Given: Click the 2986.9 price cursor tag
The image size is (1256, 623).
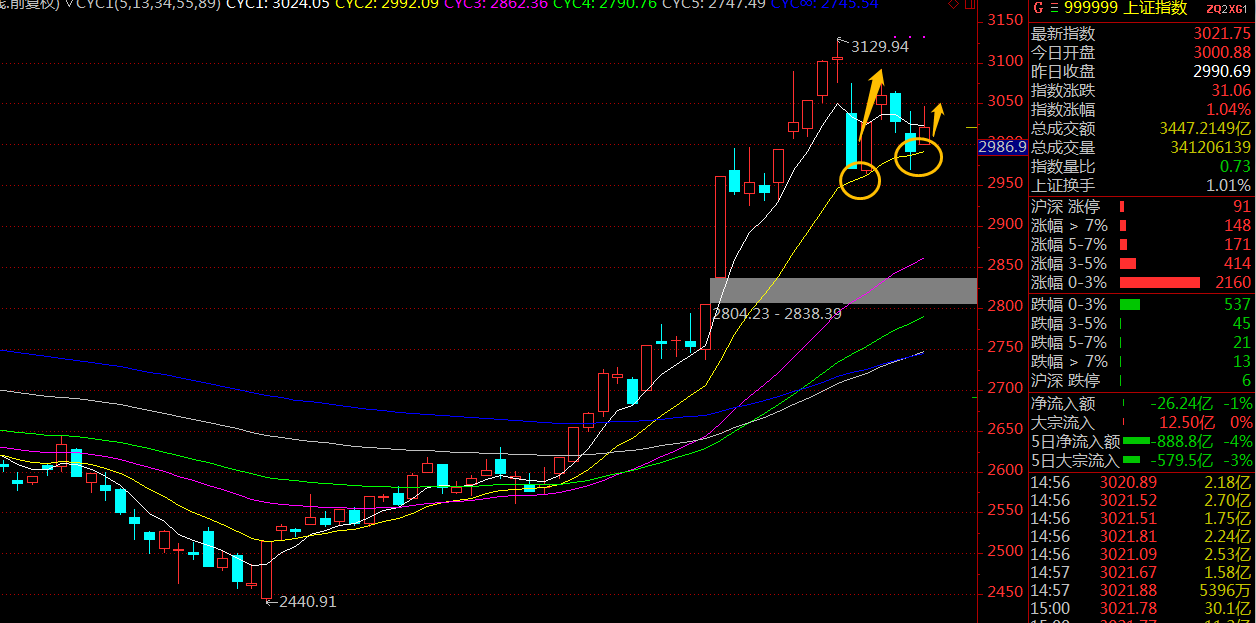Looking at the screenshot, I should [1002, 147].
